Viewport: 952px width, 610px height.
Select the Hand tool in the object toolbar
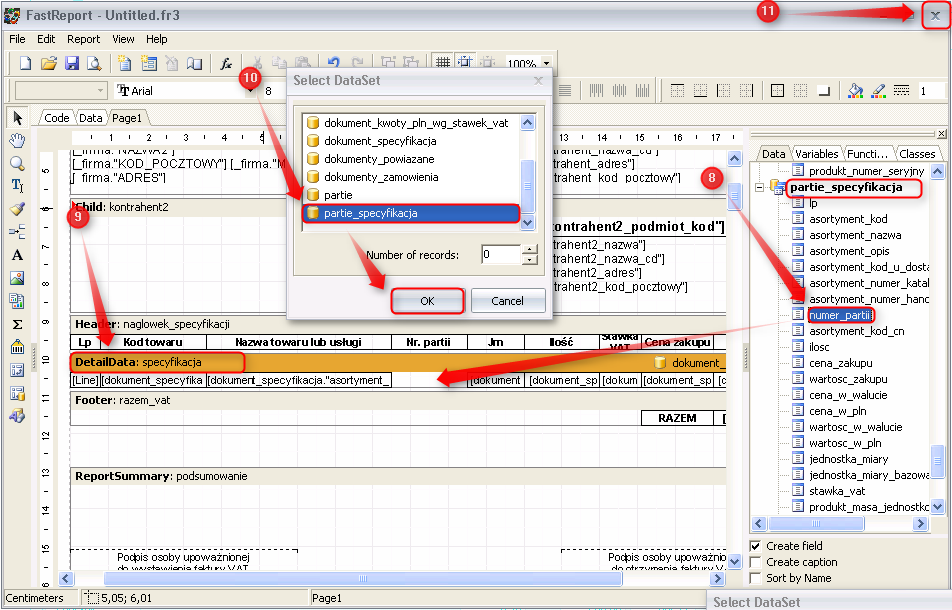pos(17,140)
